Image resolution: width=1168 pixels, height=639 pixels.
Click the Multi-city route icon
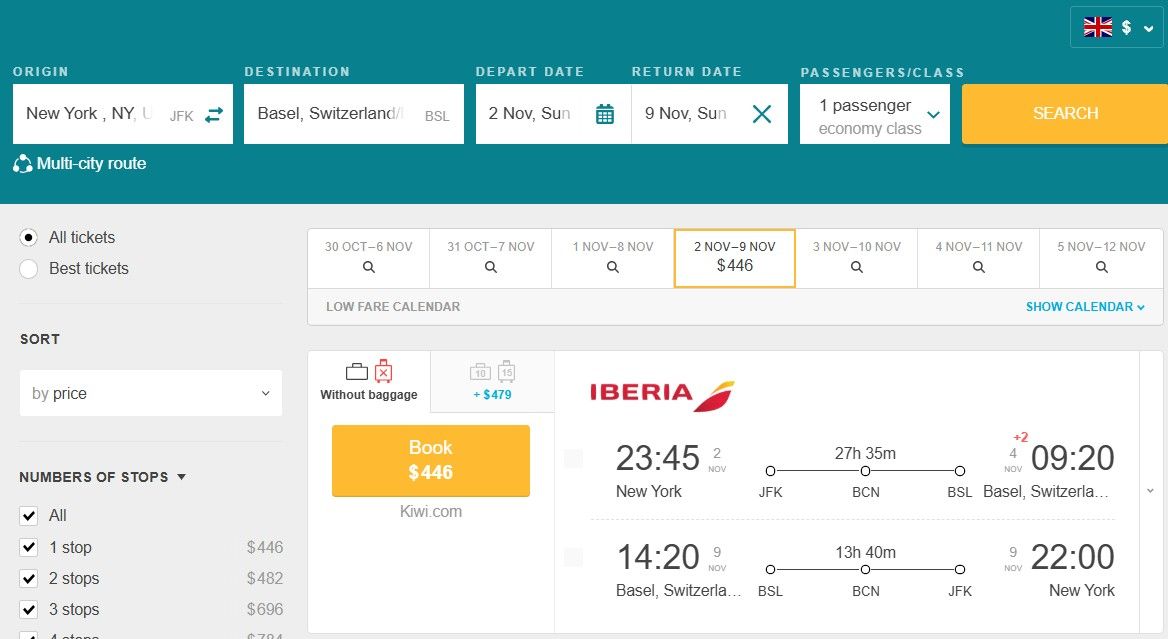point(23,164)
